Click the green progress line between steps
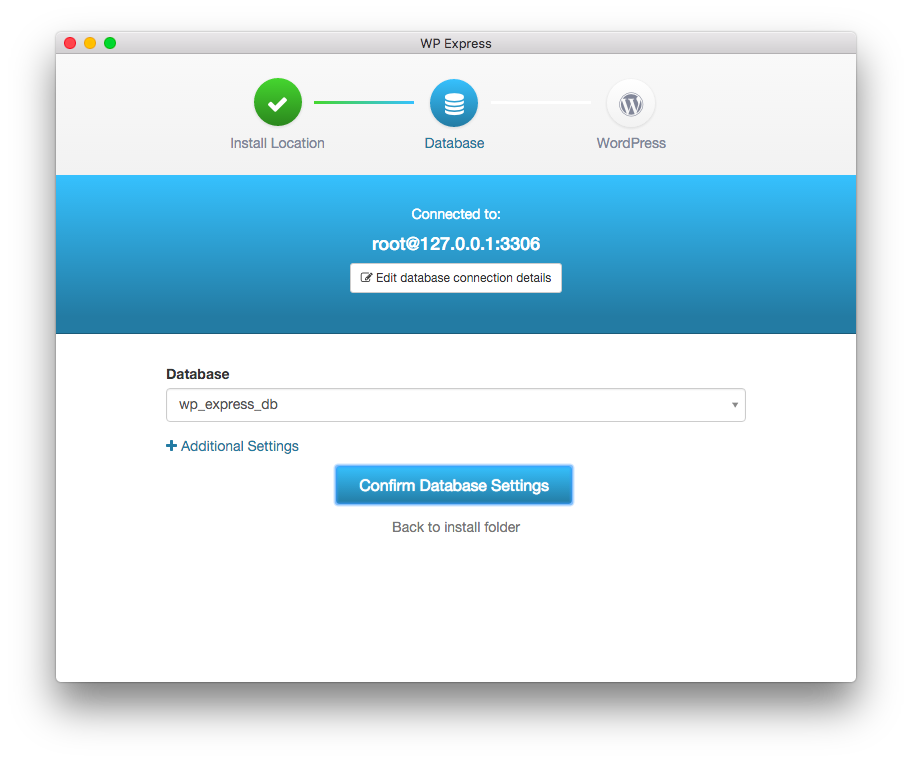Viewport: 912px width, 762px height. coord(363,102)
